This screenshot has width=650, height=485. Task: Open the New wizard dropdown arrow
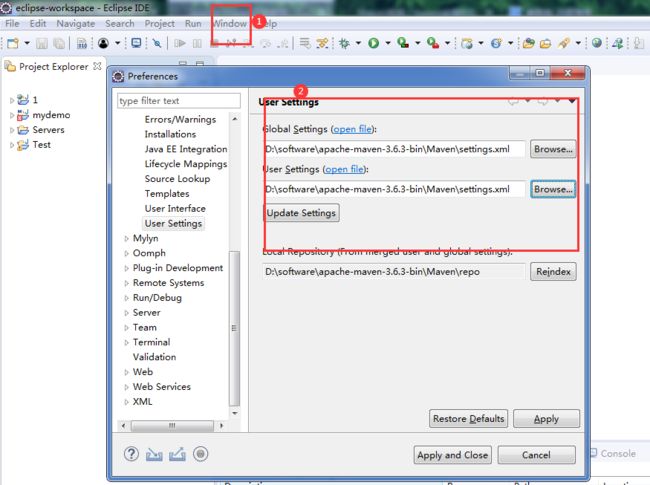27,43
